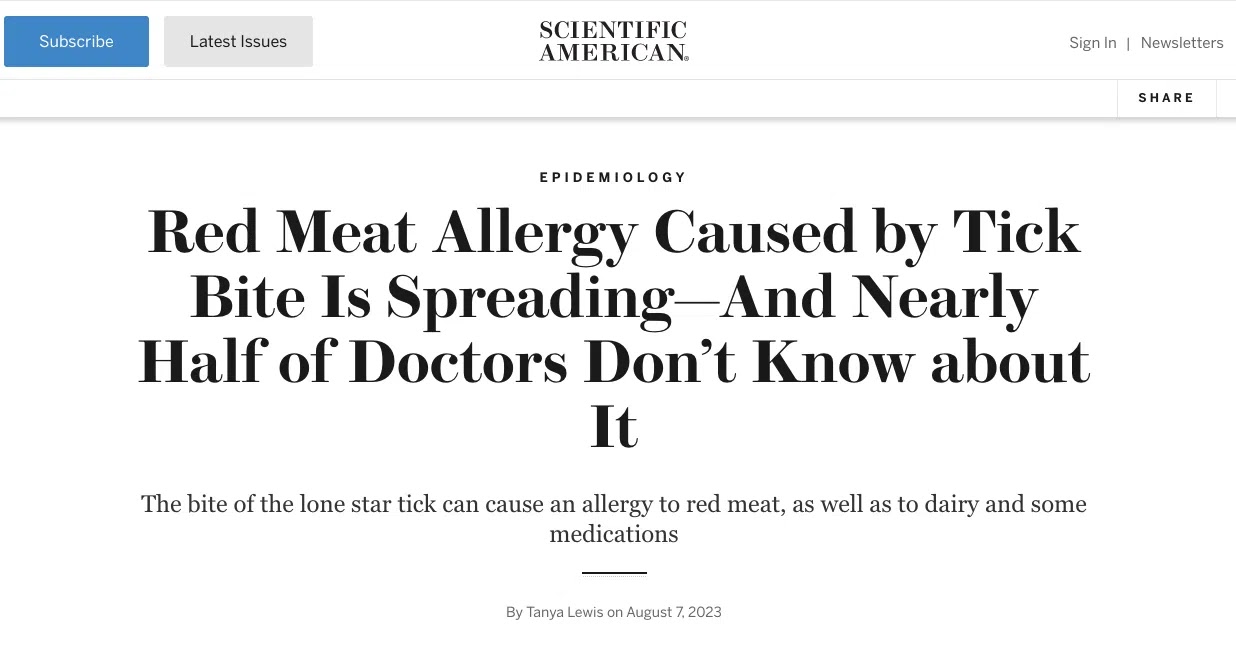Click the article headline's first line
The width and height of the screenshot is (1236, 671).
point(614,232)
